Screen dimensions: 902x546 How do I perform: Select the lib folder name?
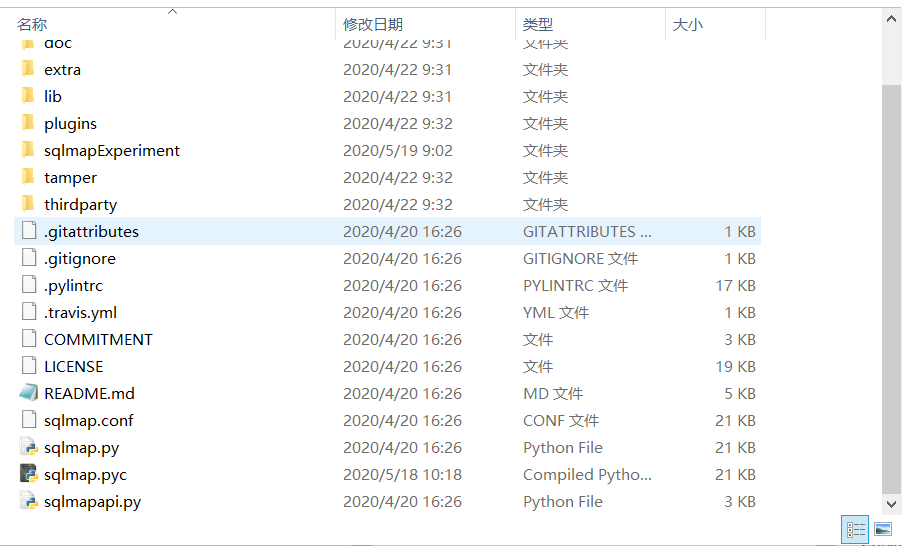pyautogui.click(x=53, y=96)
